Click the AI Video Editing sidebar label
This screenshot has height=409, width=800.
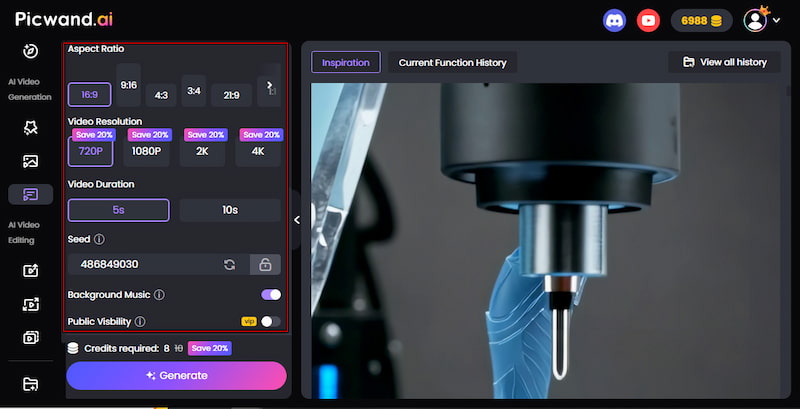(x=24, y=233)
